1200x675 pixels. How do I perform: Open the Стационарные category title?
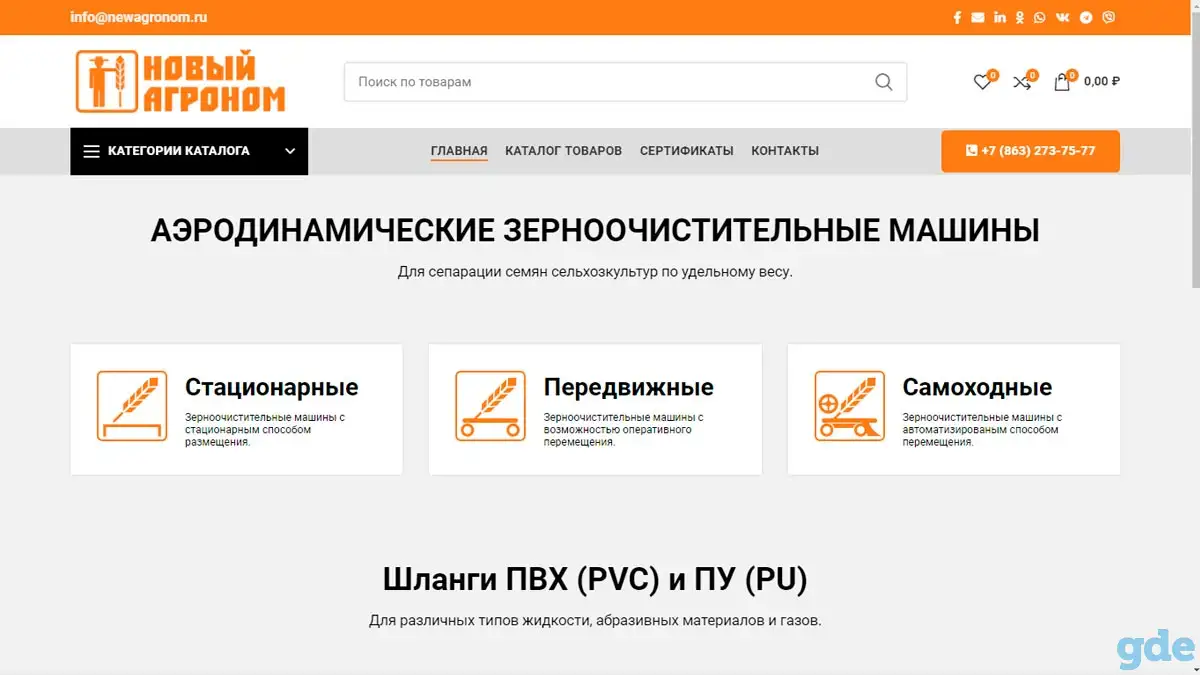271,387
